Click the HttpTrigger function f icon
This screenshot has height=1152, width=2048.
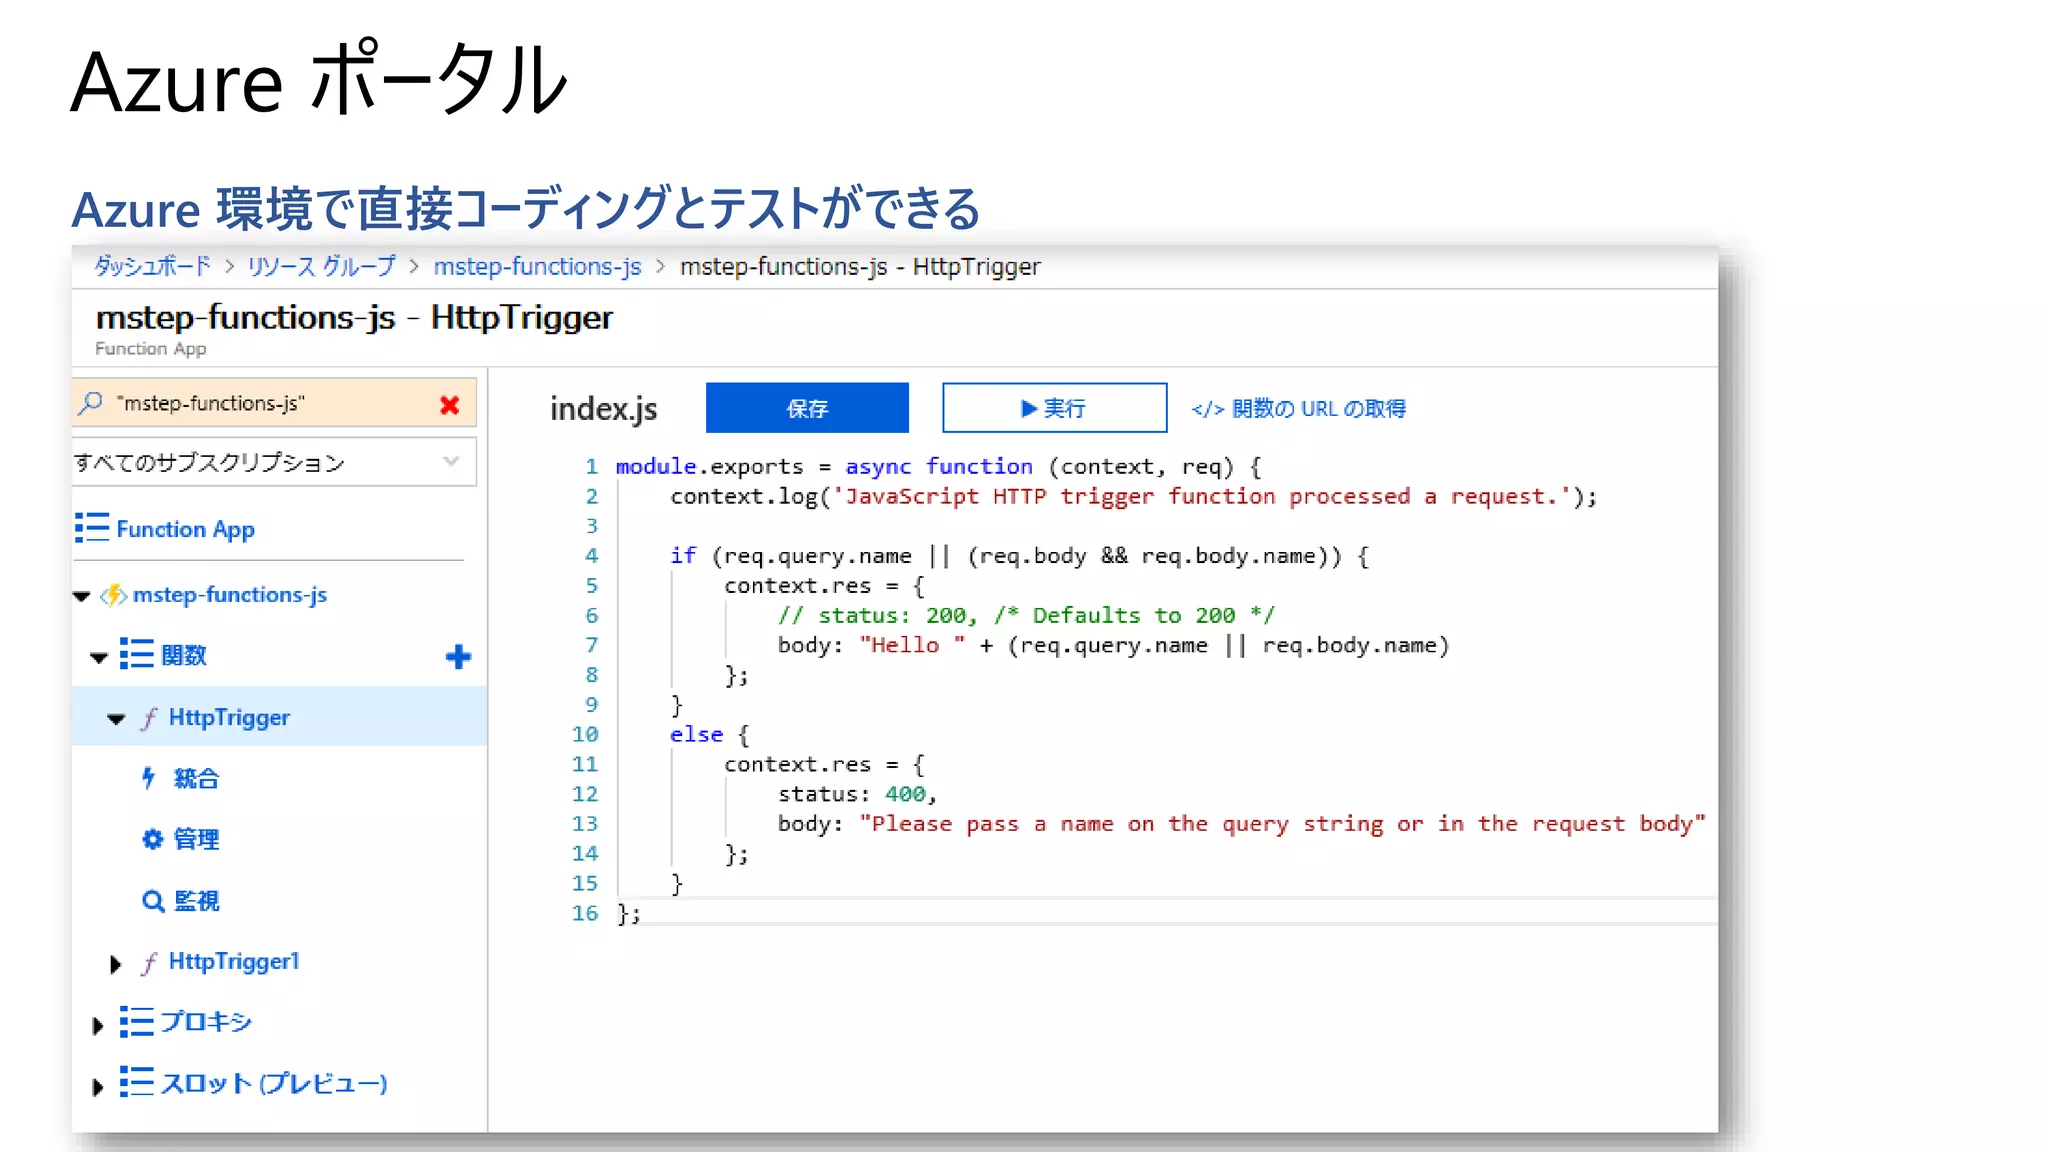(149, 718)
